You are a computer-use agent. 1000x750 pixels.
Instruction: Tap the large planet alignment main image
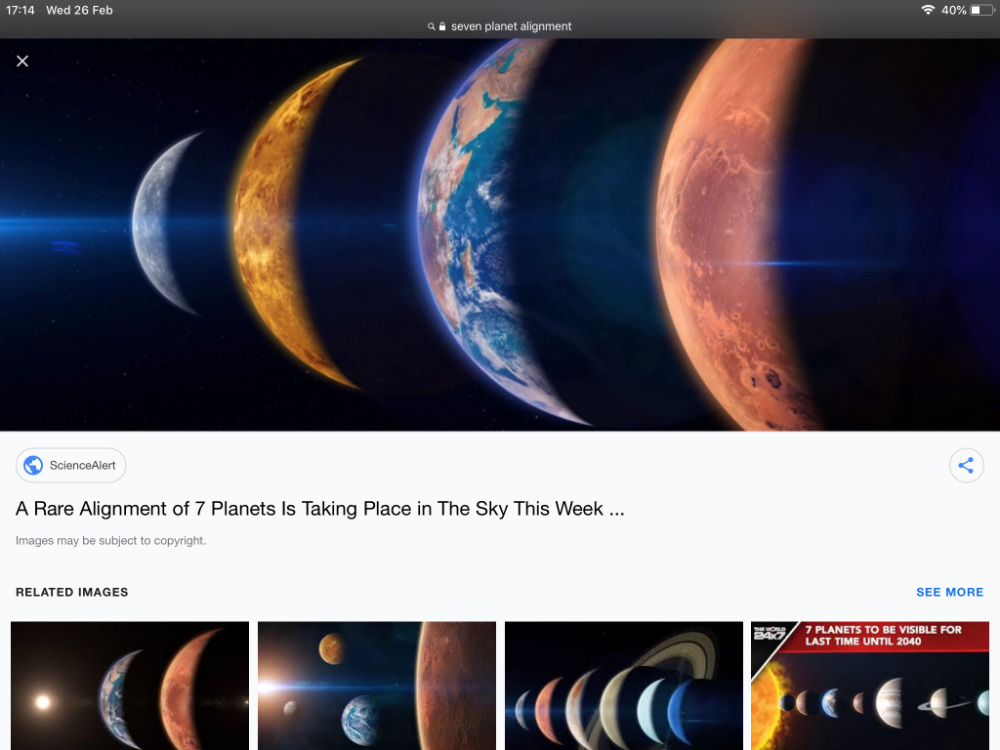500,235
